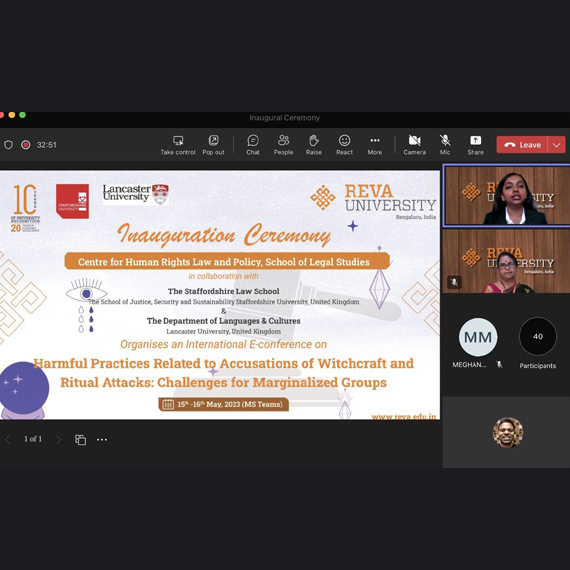Image resolution: width=570 pixels, height=570 pixels.
Task: Raise your hand in meeting
Action: click(314, 145)
